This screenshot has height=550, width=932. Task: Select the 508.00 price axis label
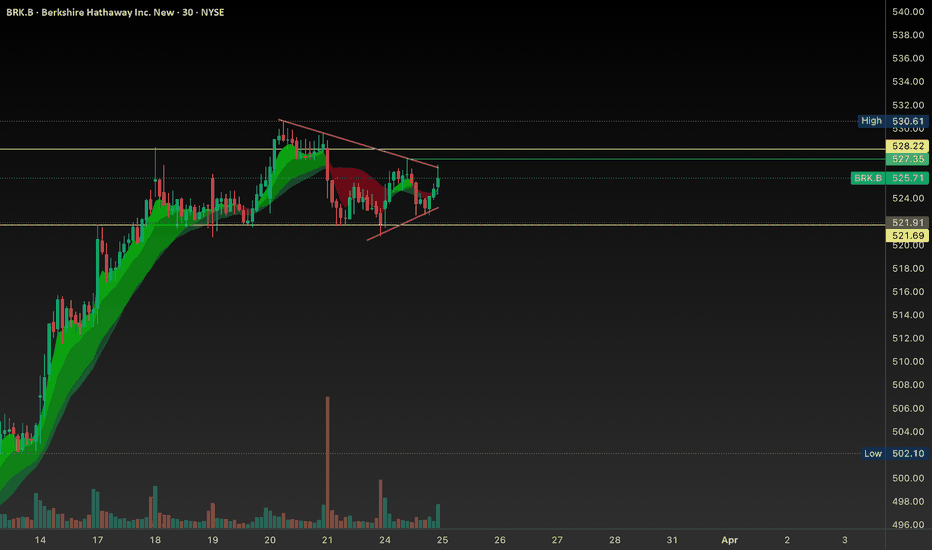coord(908,385)
